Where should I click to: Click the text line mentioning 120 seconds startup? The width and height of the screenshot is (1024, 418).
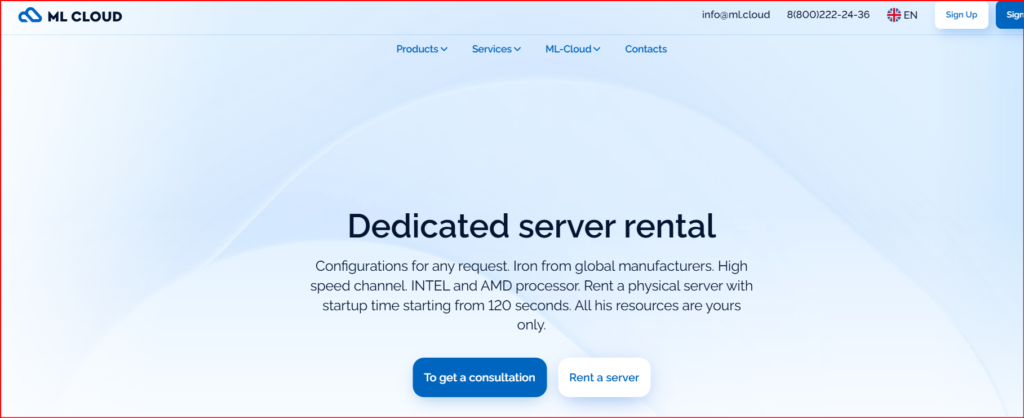pyautogui.click(x=531, y=305)
